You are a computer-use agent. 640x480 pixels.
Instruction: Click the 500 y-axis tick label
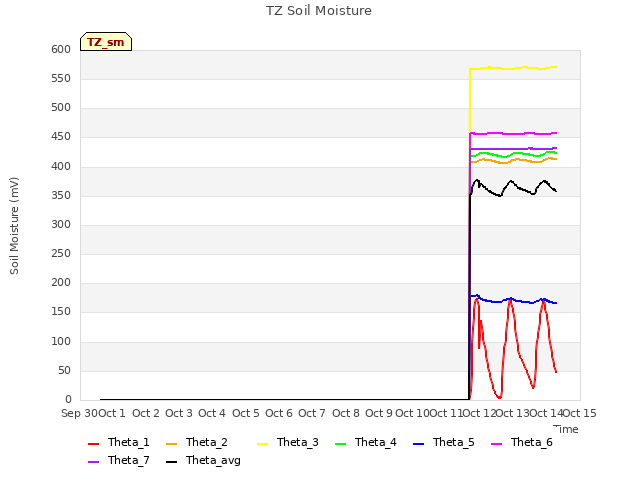click(61, 108)
